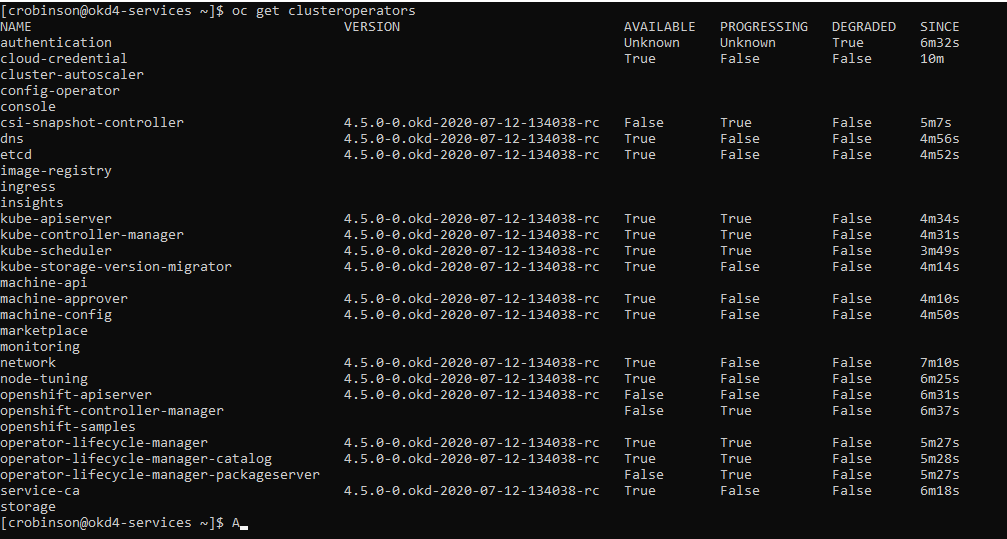The width and height of the screenshot is (1007, 539).
Task: Click authentication's DEGRADED True value
Action: [x=848, y=43]
